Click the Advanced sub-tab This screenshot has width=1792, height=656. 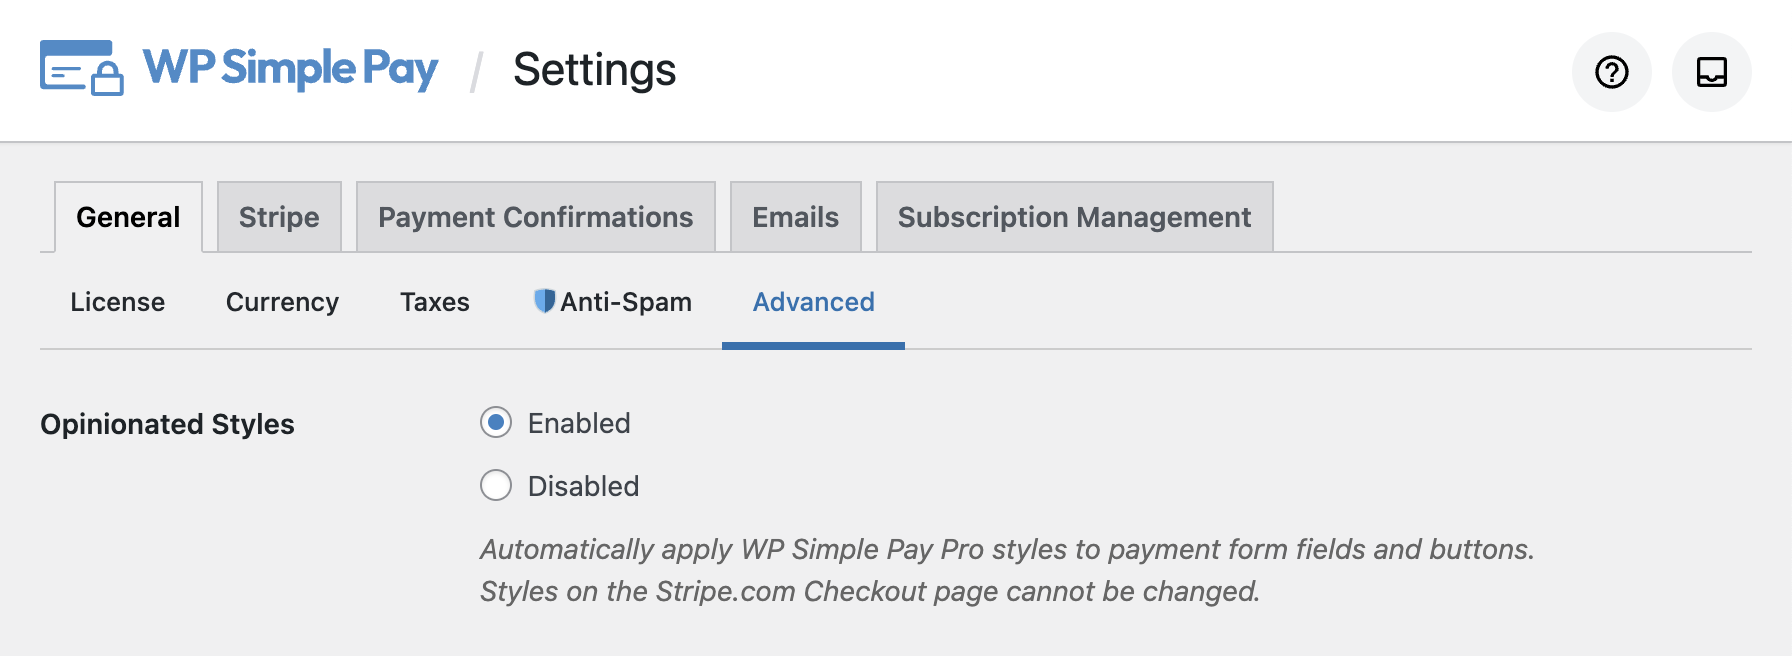[x=813, y=302]
